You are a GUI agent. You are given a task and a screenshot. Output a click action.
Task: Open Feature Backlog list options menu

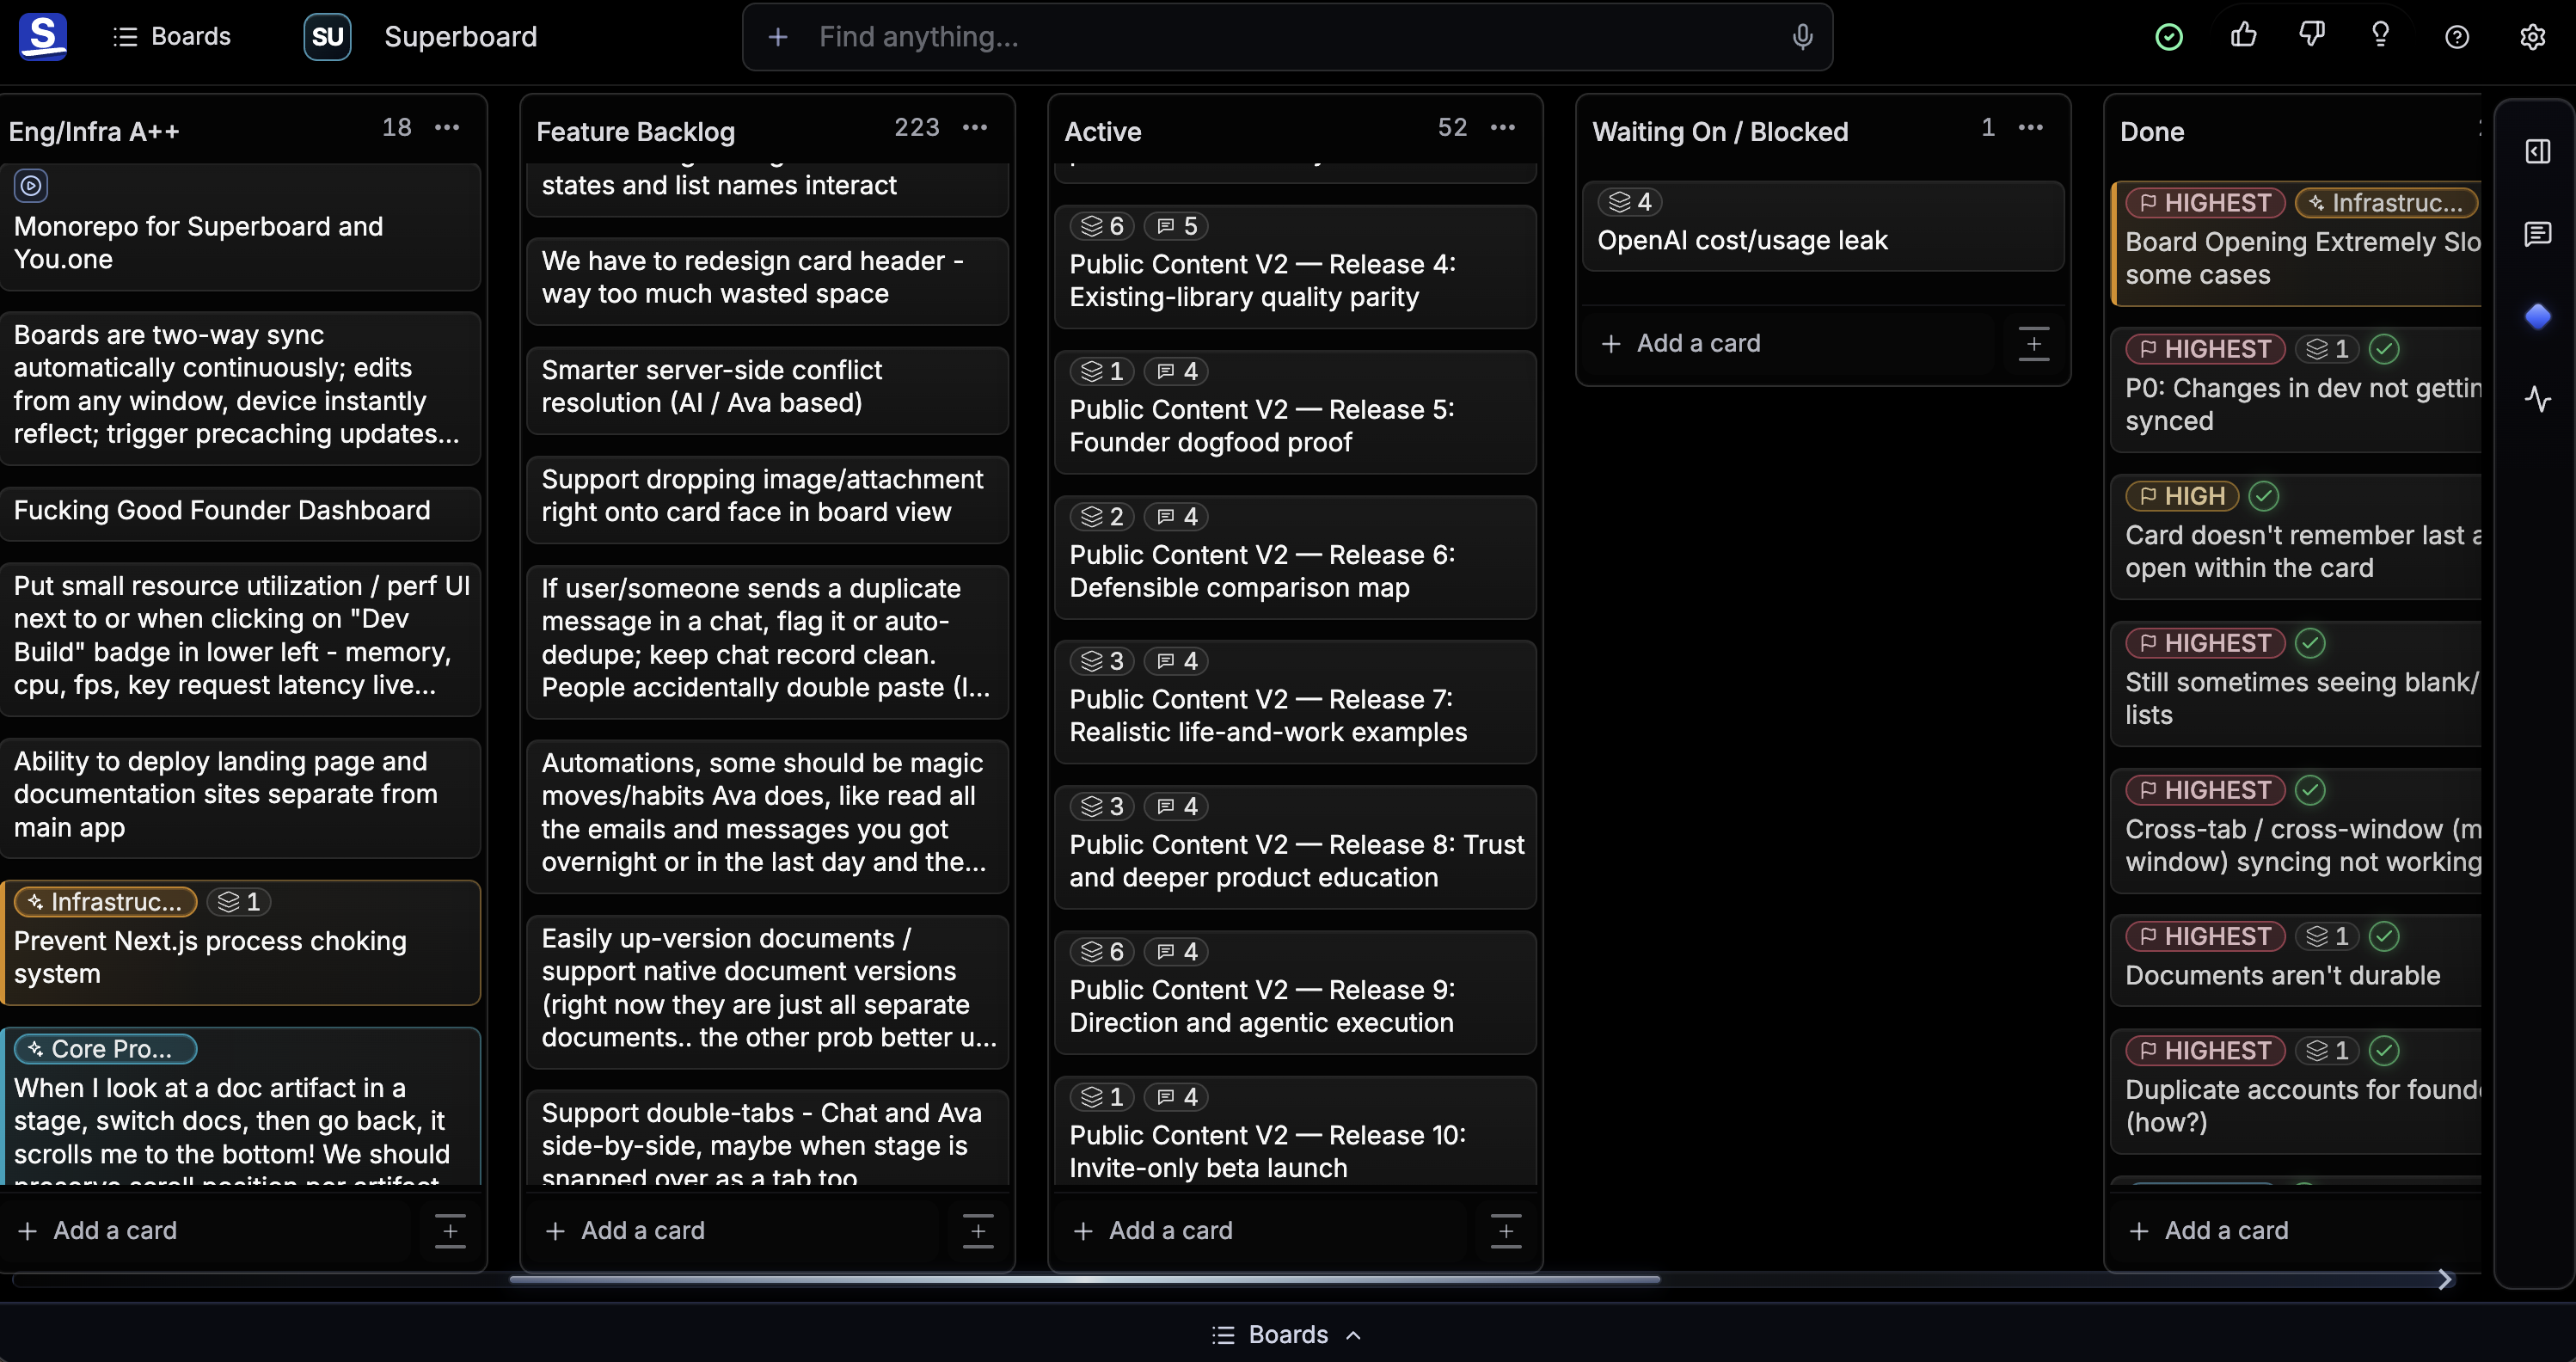pos(975,127)
